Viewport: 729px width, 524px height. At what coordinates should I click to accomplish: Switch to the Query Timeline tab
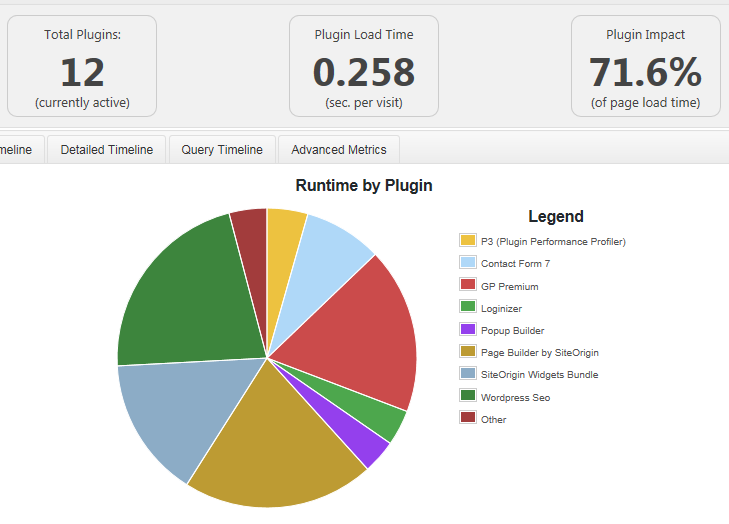(222, 150)
